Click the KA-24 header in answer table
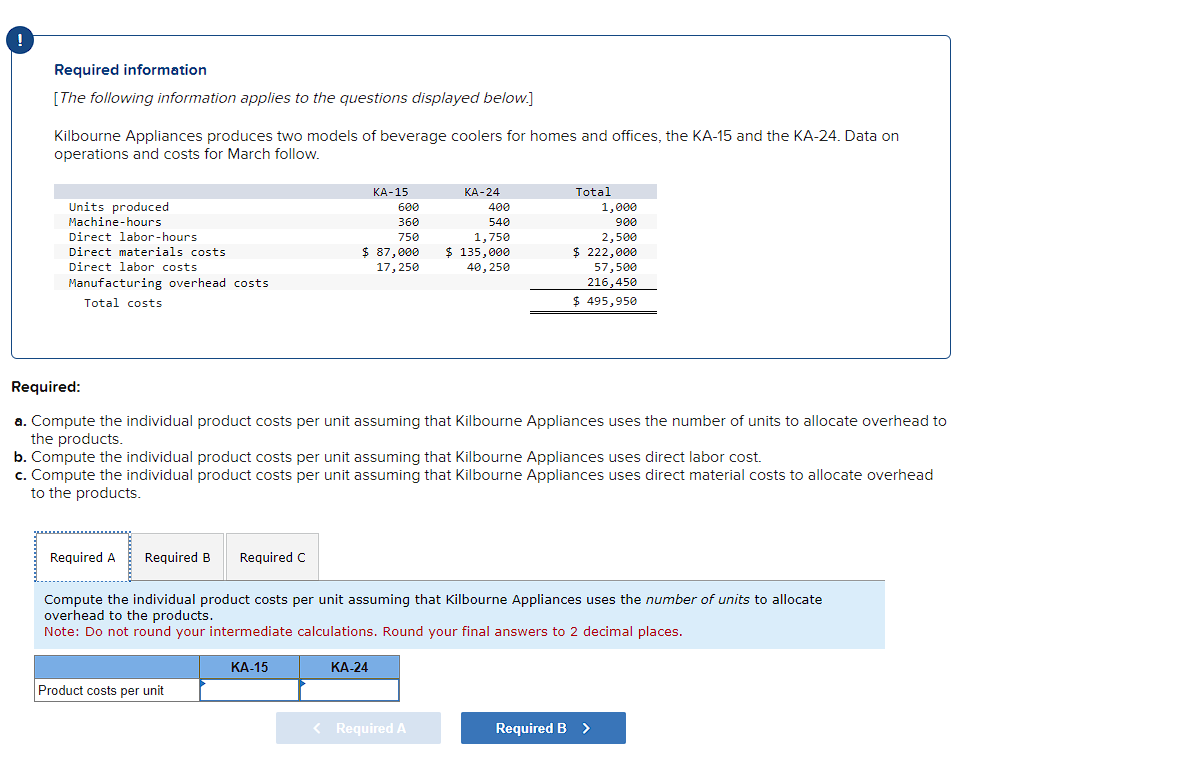Screen dimensions: 1190x777 [x=349, y=668]
